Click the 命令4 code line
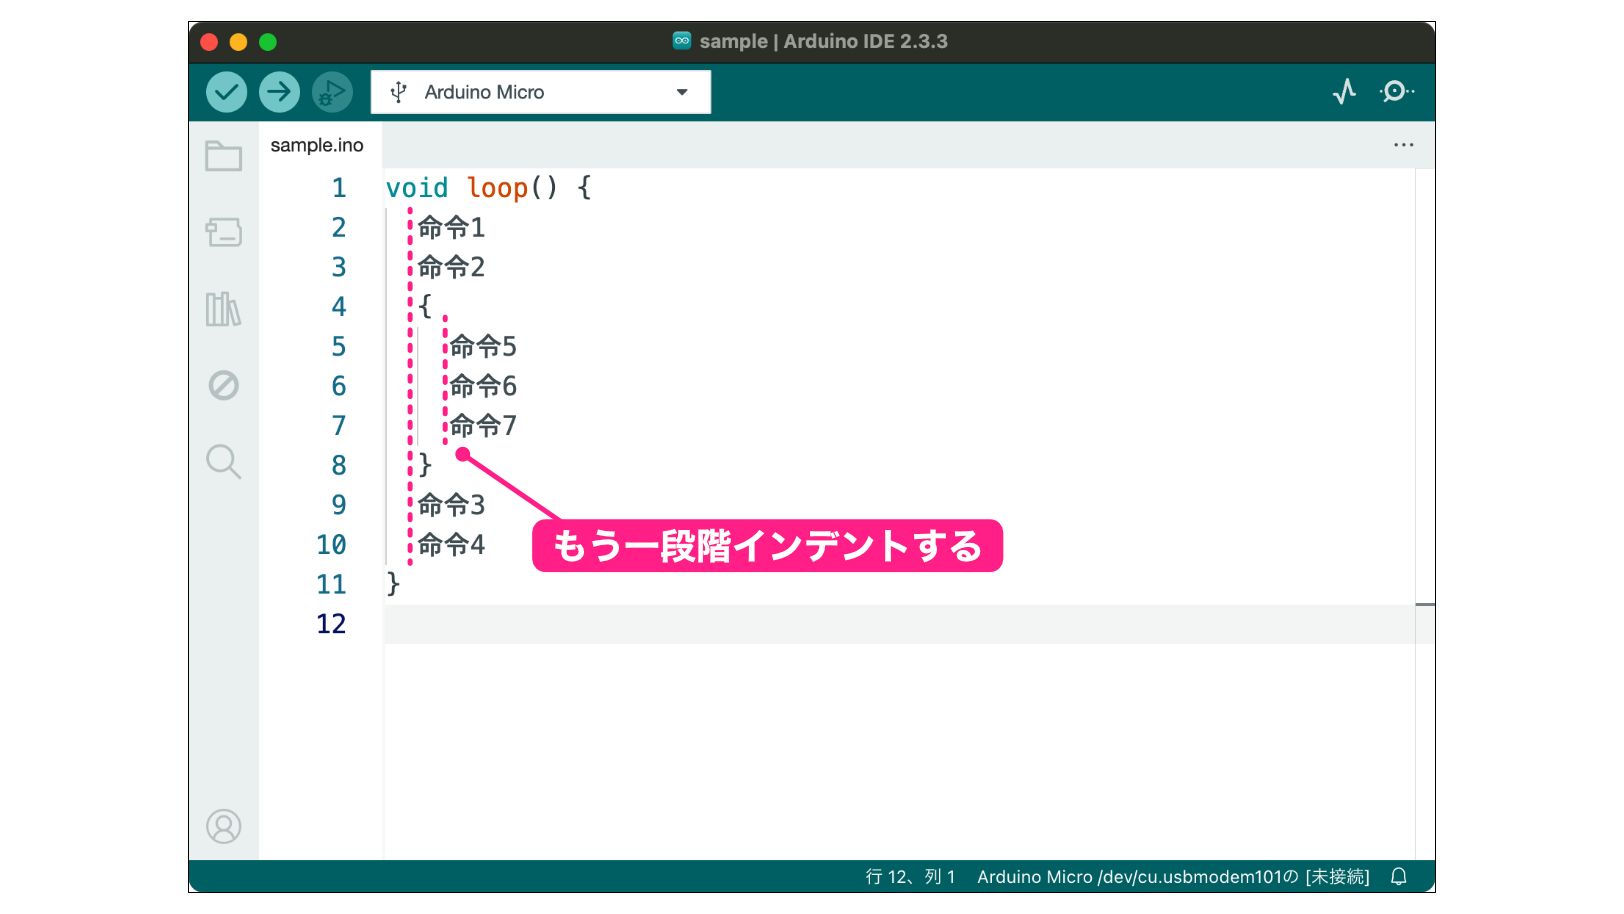Image resolution: width=1624 pixels, height=914 pixels. pyautogui.click(x=451, y=545)
